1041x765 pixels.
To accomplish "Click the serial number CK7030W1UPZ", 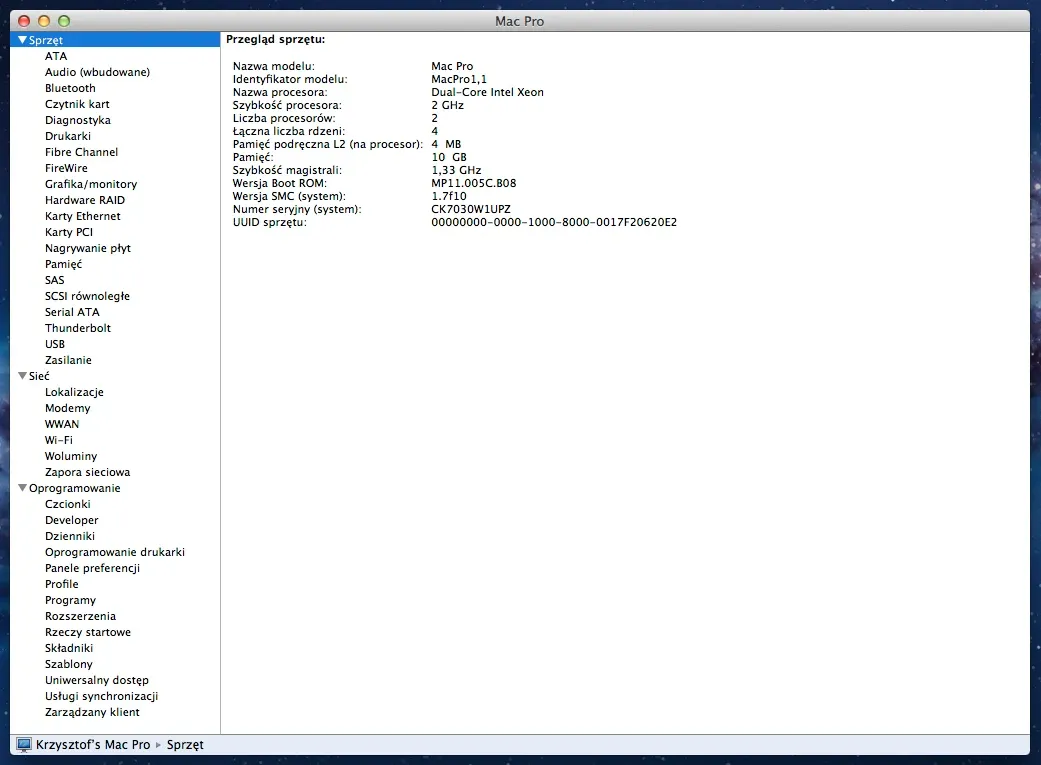I will coord(471,209).
